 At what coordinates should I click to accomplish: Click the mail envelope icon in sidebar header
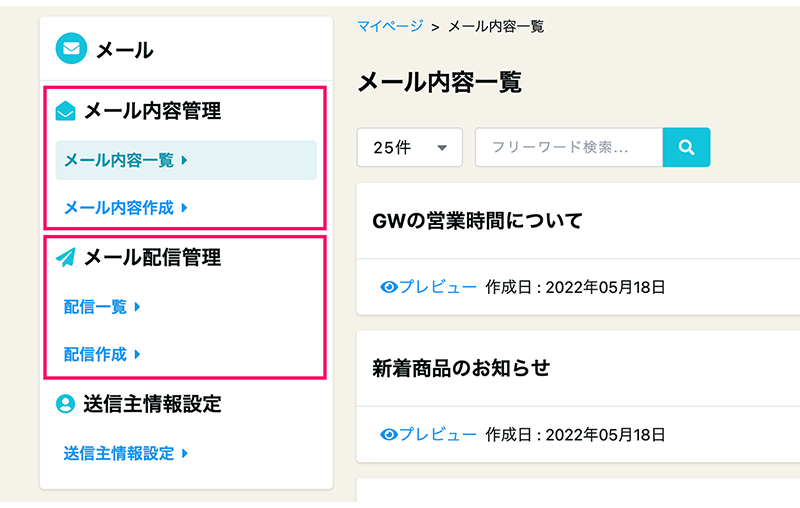(x=71, y=48)
